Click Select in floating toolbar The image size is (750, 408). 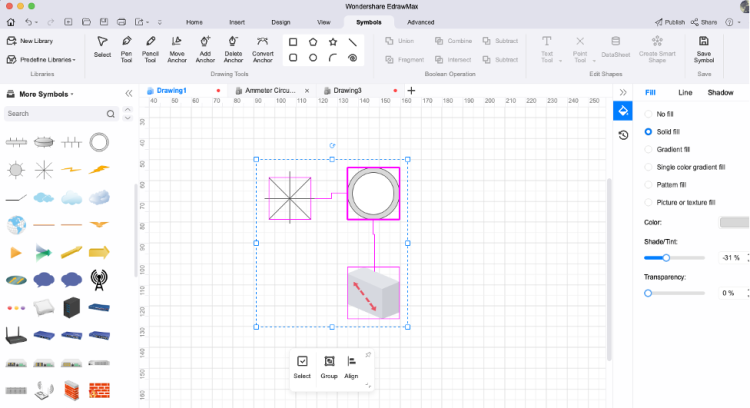(302, 367)
